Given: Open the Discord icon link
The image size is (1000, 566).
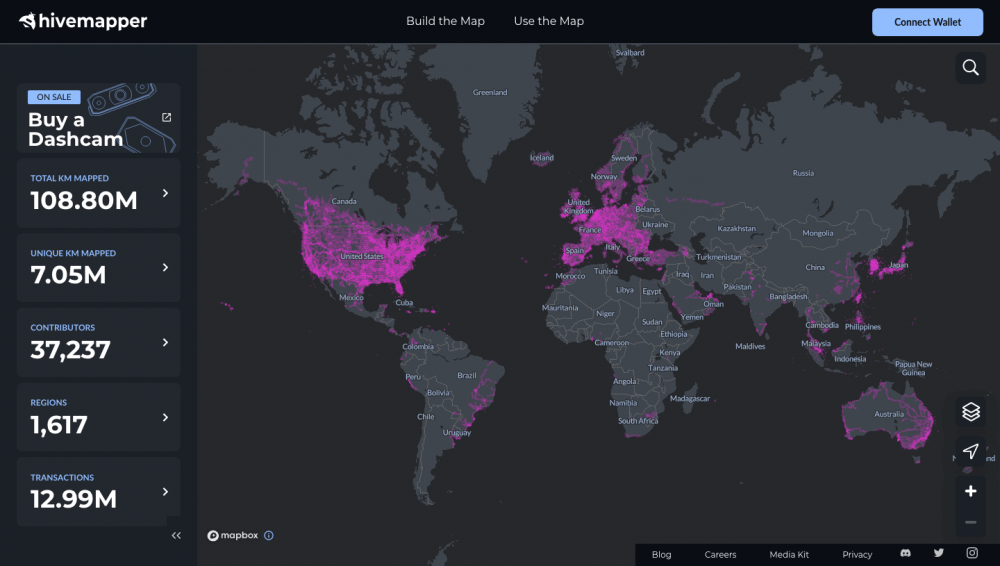Looking at the screenshot, I should coord(905,553).
